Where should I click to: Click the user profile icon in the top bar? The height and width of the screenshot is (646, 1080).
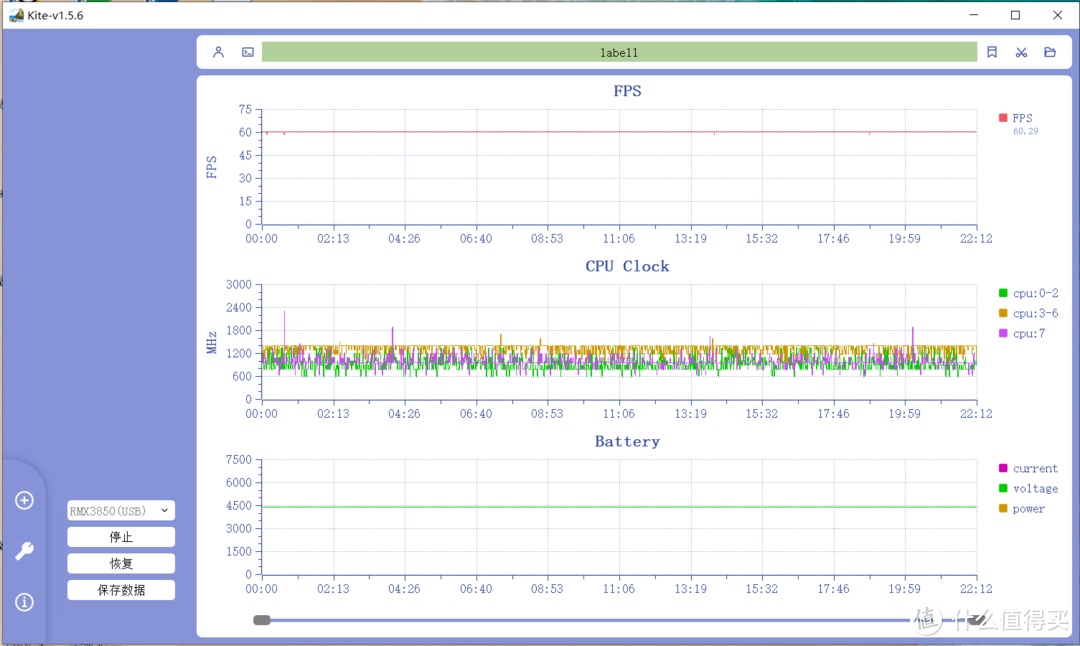click(x=218, y=52)
